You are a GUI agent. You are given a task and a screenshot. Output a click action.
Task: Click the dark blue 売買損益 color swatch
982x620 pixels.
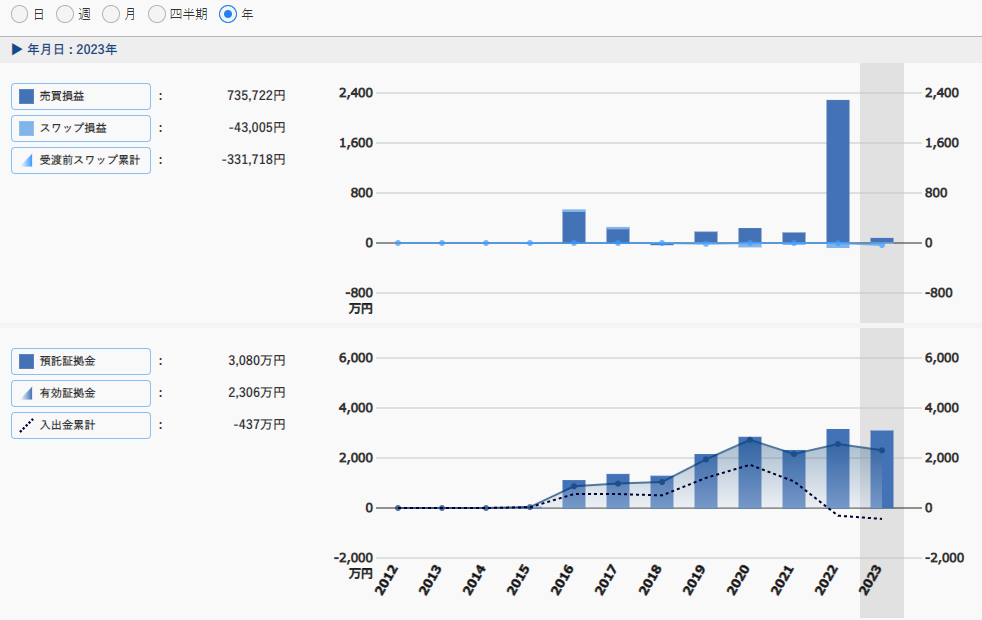pyautogui.click(x=26, y=96)
